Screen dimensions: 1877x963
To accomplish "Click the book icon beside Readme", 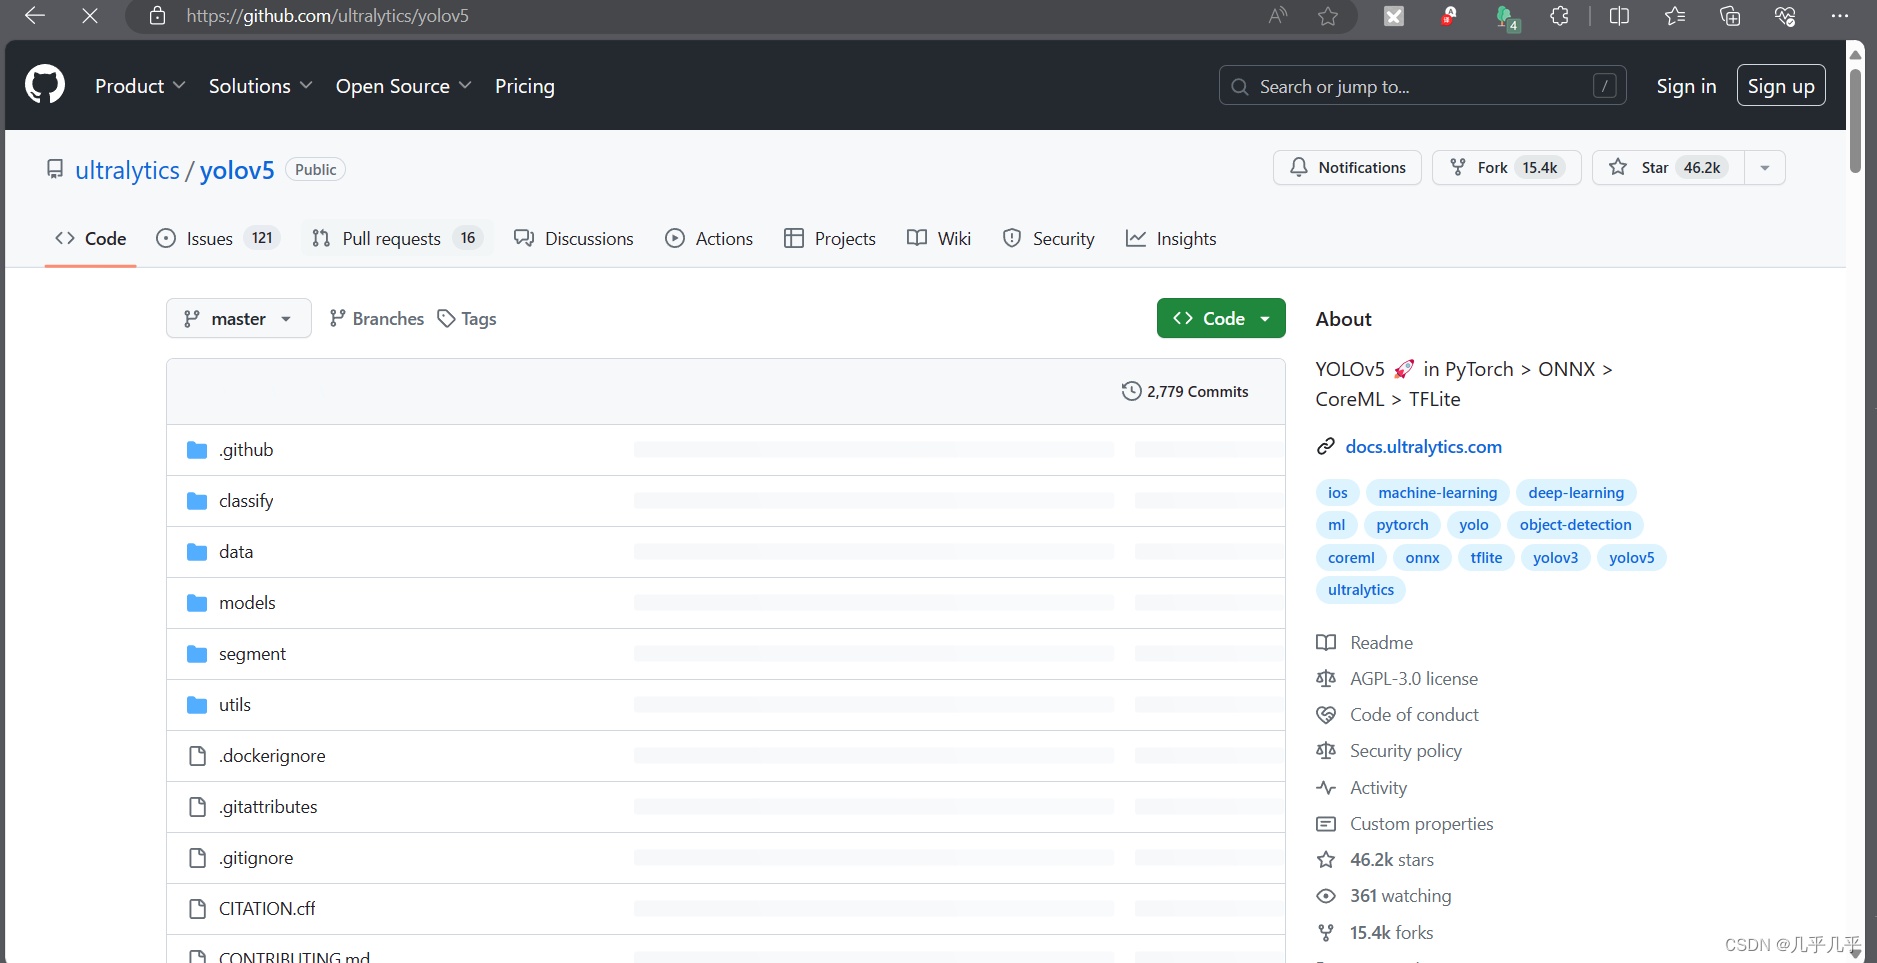I will point(1326,642).
